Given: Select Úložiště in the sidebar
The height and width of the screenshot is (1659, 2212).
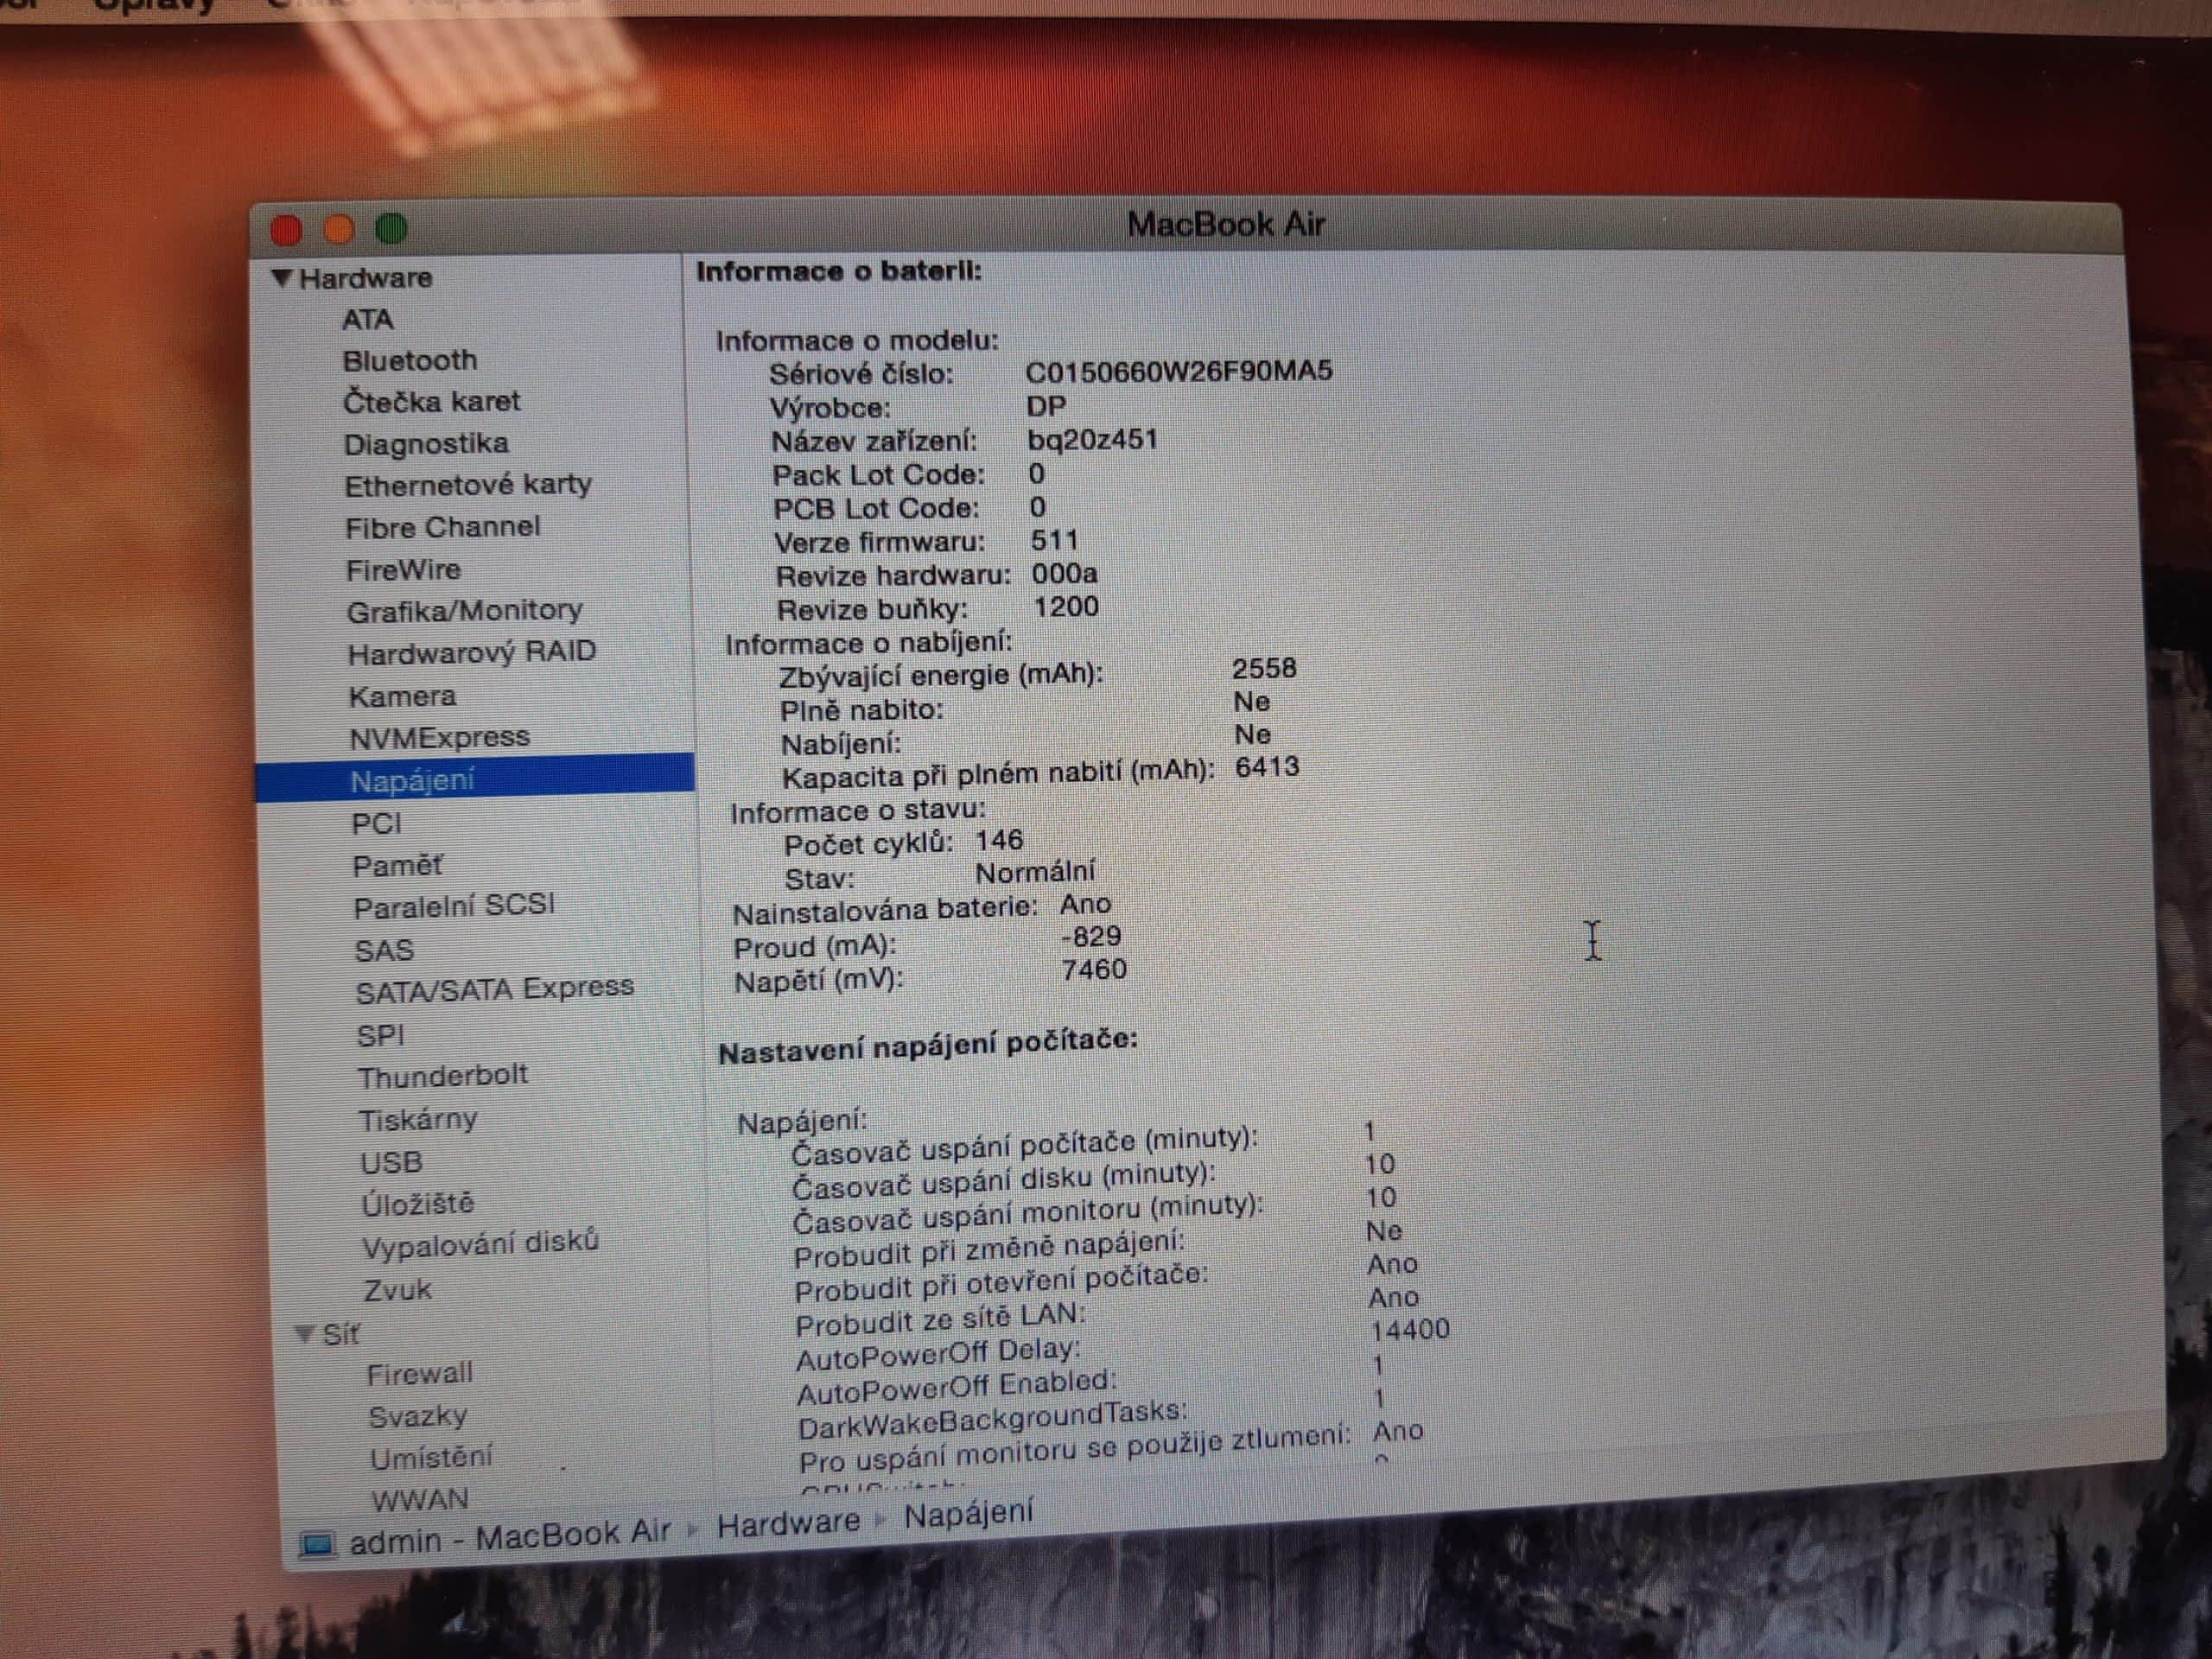Looking at the screenshot, I should (417, 1203).
